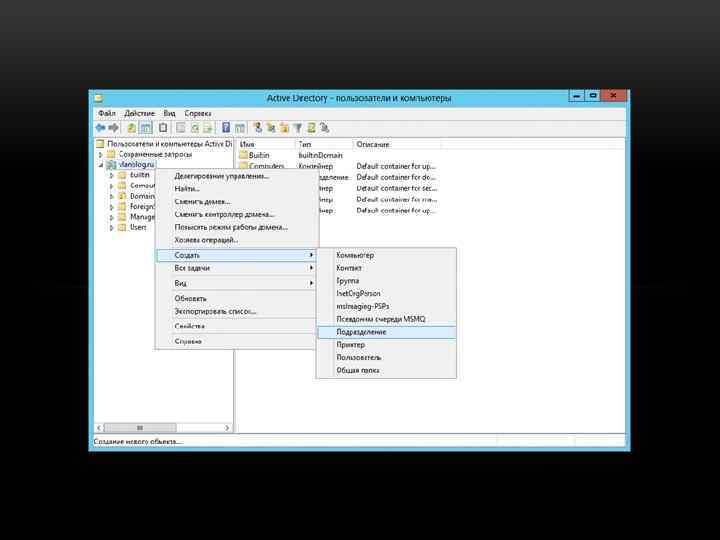Click the builtinDomain type cell
Viewport: 720px width, 540px height.
coord(321,155)
